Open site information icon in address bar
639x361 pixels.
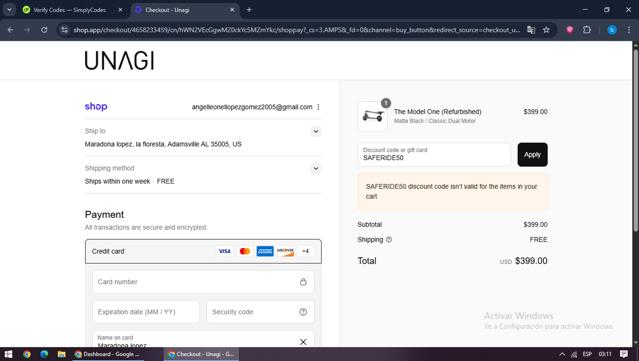pyautogui.click(x=64, y=30)
